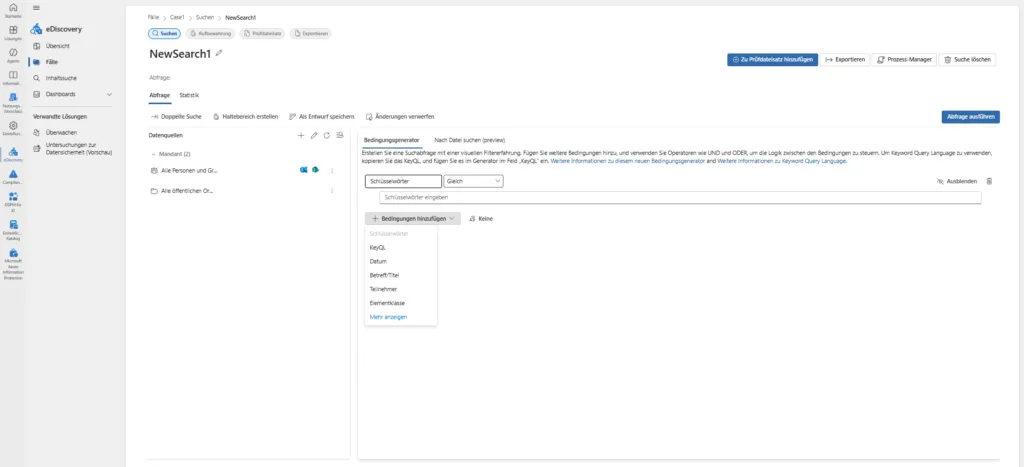Open the hamburger navigation menu
Image resolution: width=1024 pixels, height=467 pixels.
click(37, 7)
